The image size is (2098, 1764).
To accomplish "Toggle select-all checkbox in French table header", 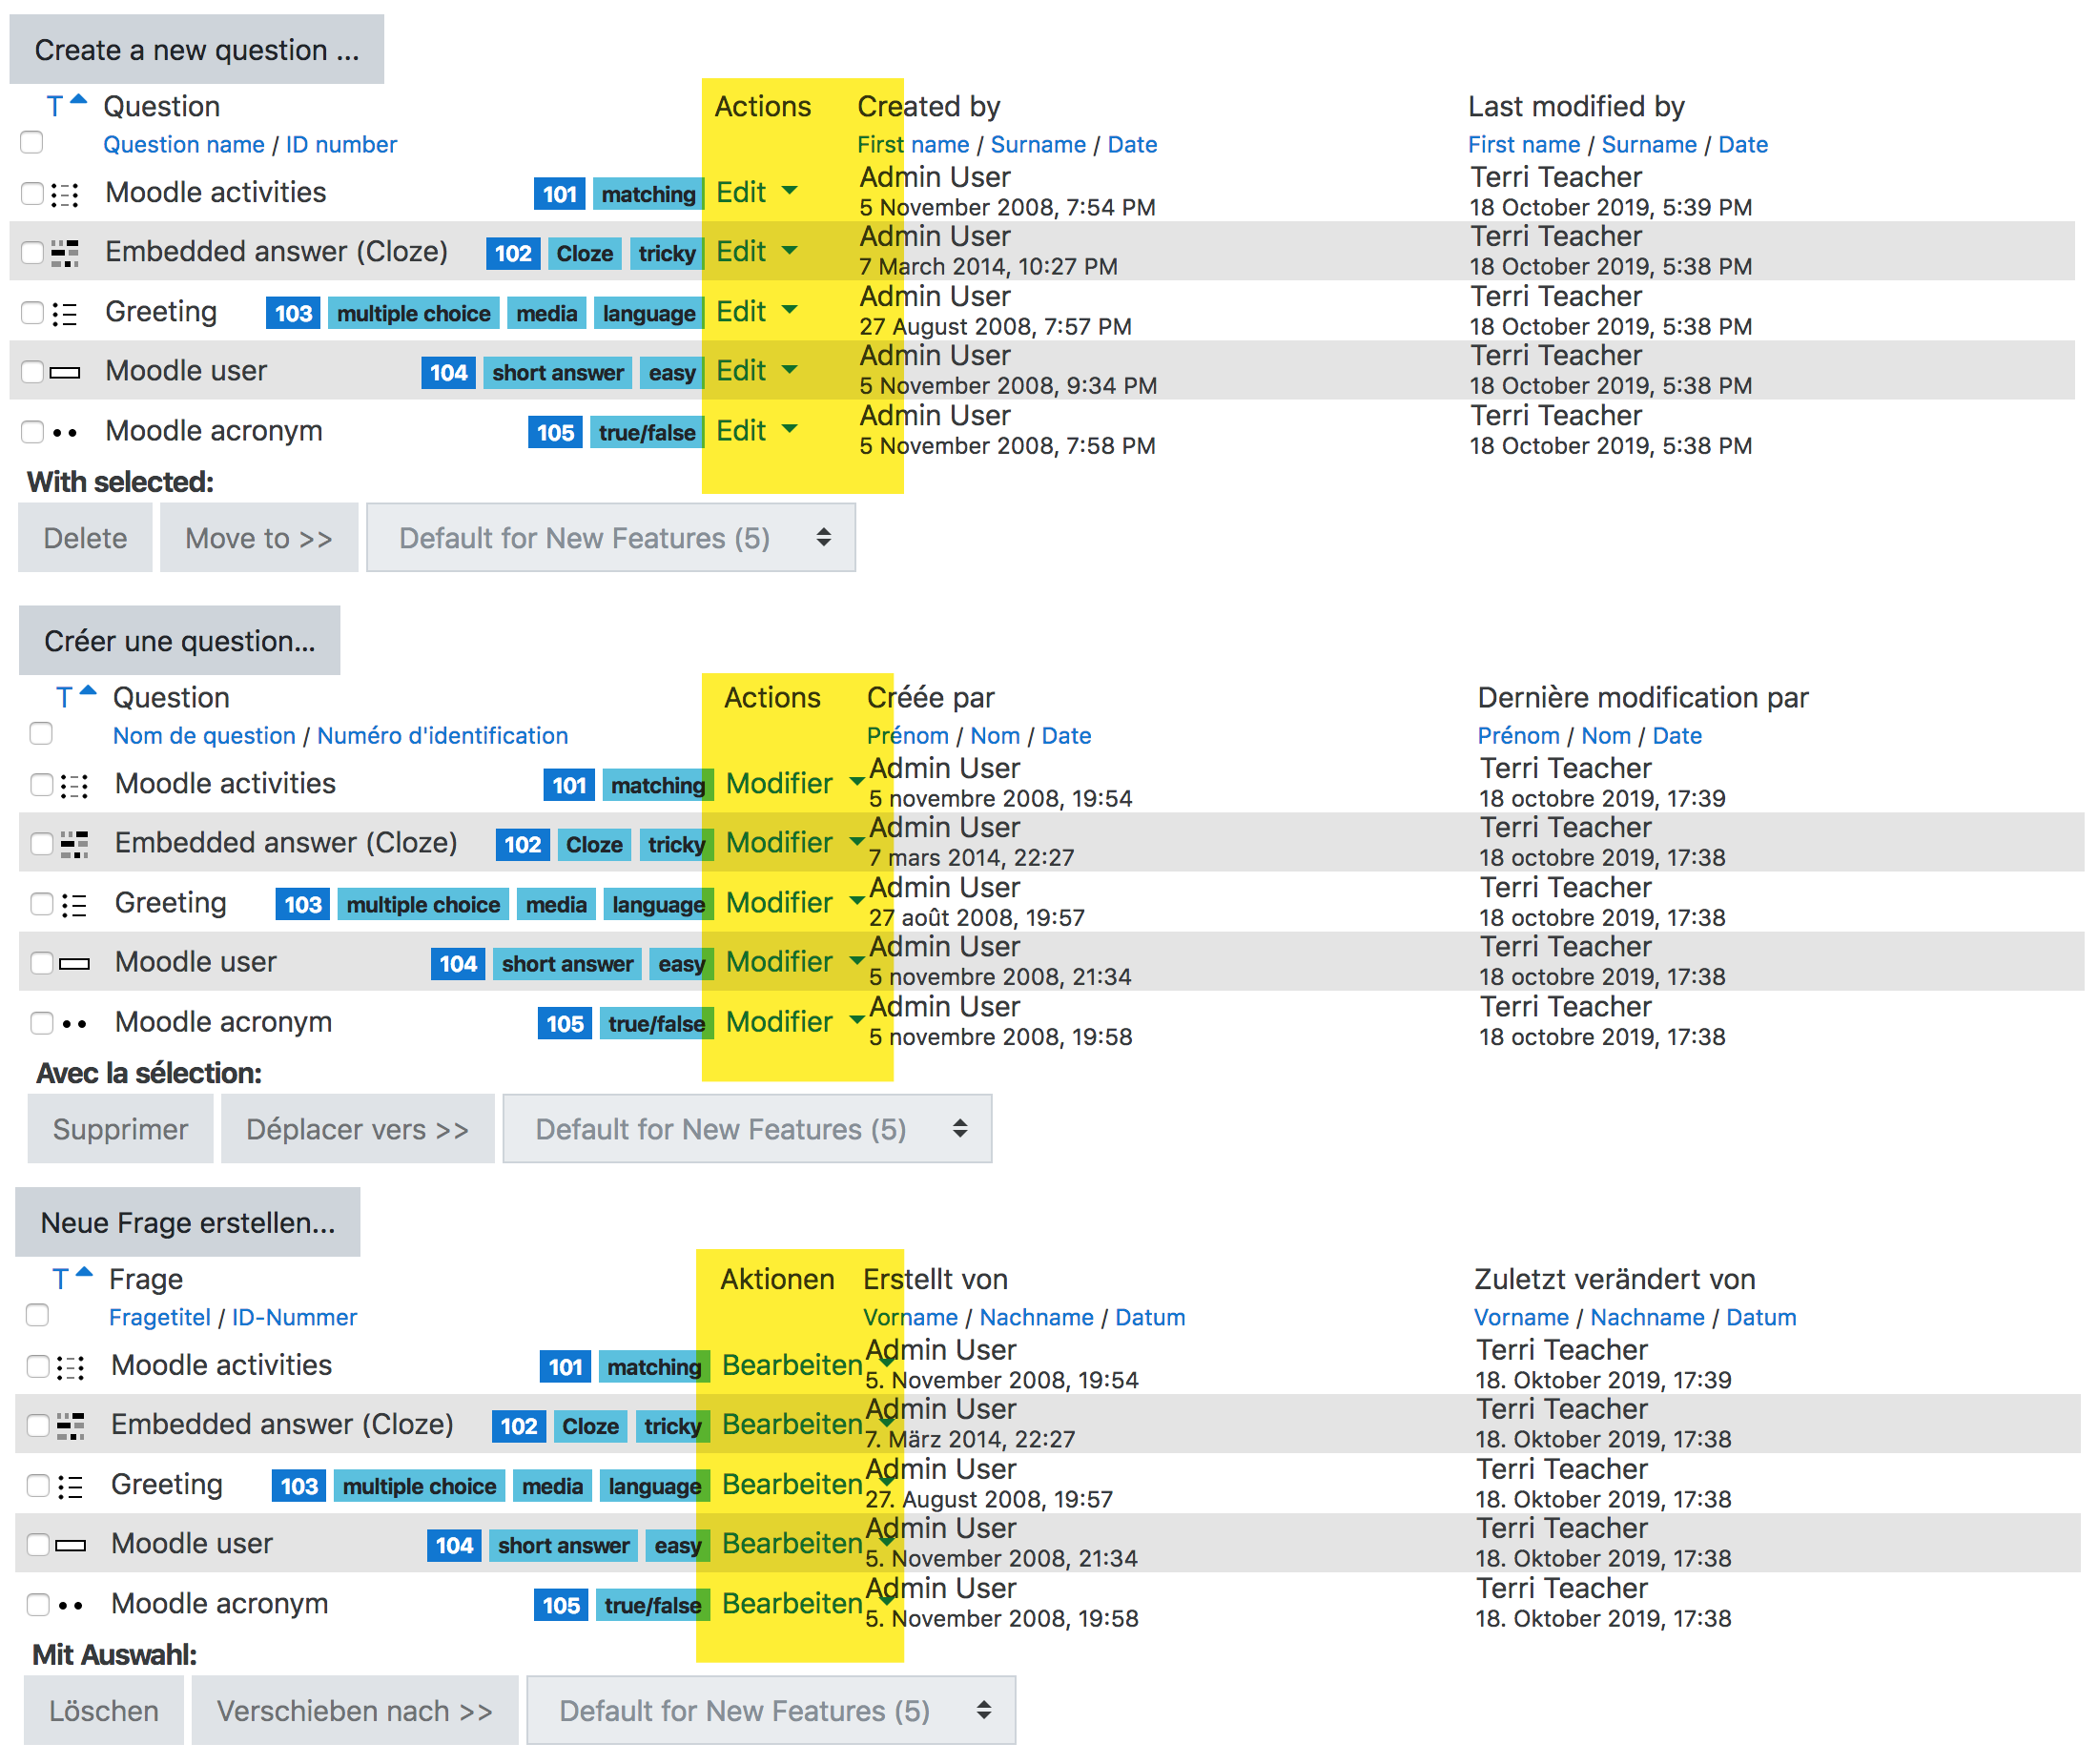I will 41,733.
